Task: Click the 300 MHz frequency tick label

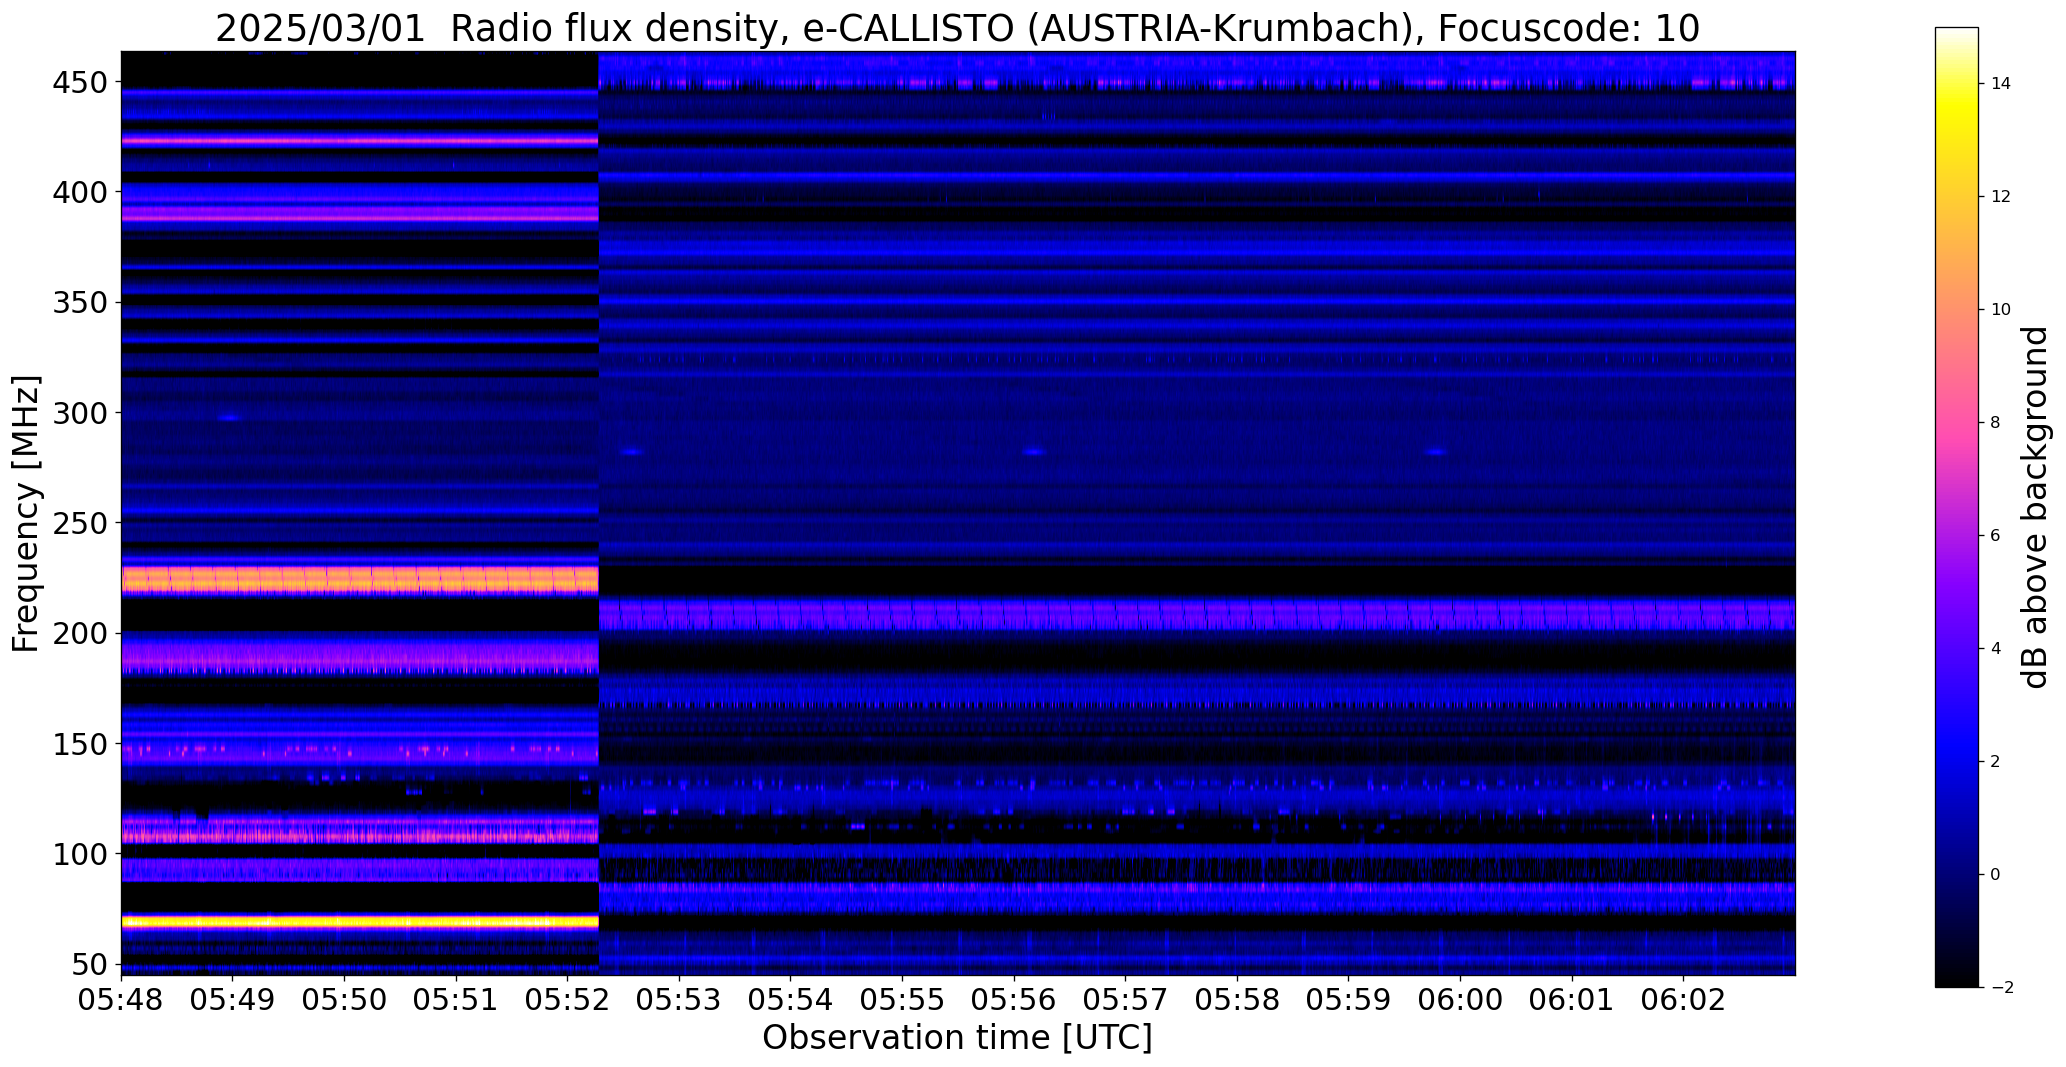Action: coord(79,413)
